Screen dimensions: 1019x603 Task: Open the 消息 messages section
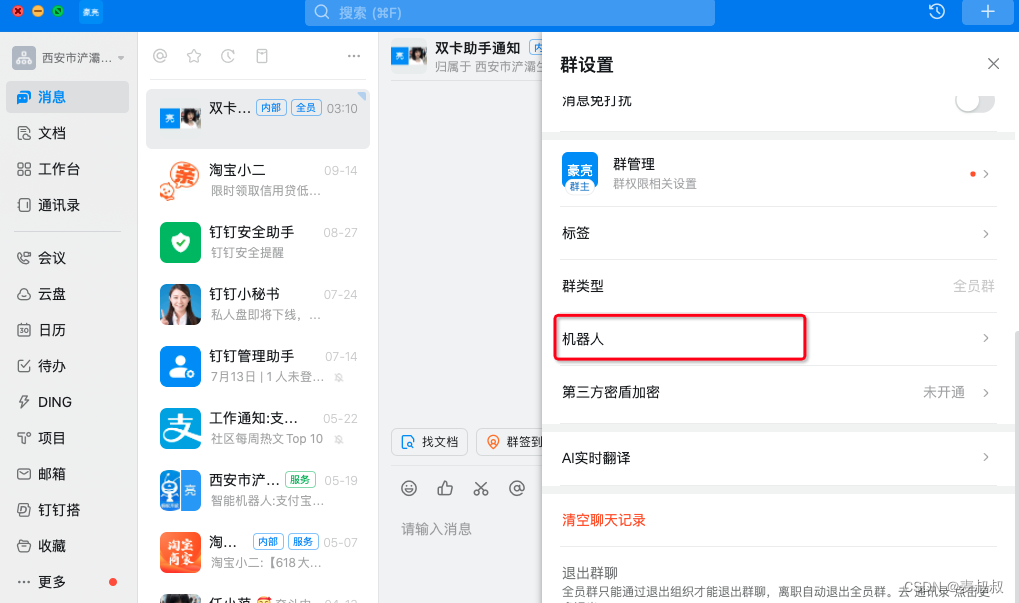67,97
